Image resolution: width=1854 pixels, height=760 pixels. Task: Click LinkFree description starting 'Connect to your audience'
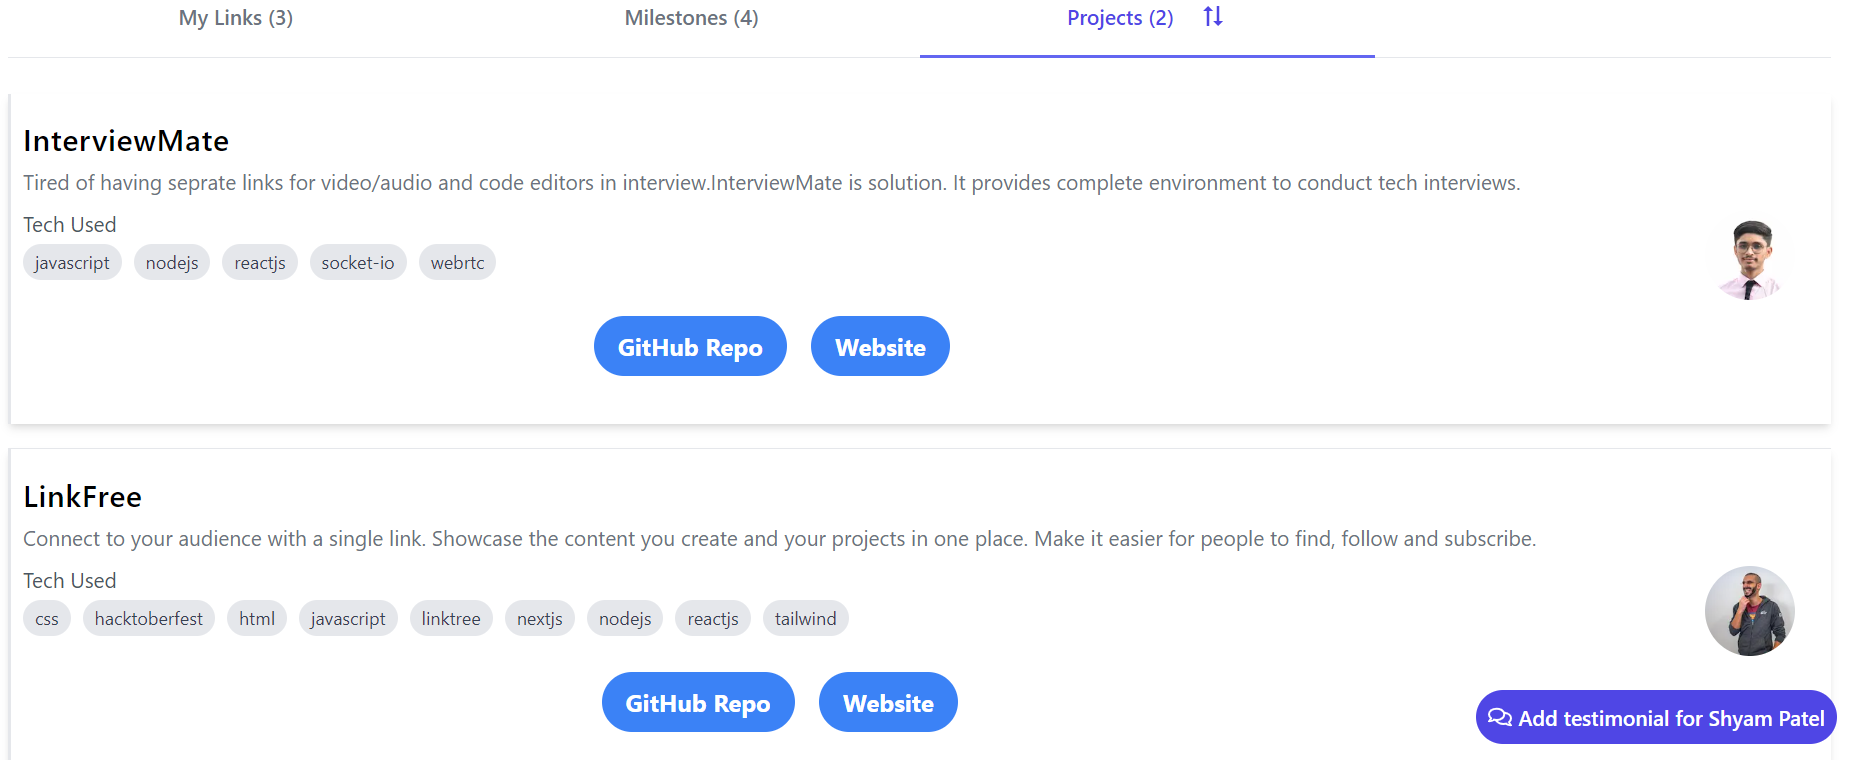pos(780,539)
